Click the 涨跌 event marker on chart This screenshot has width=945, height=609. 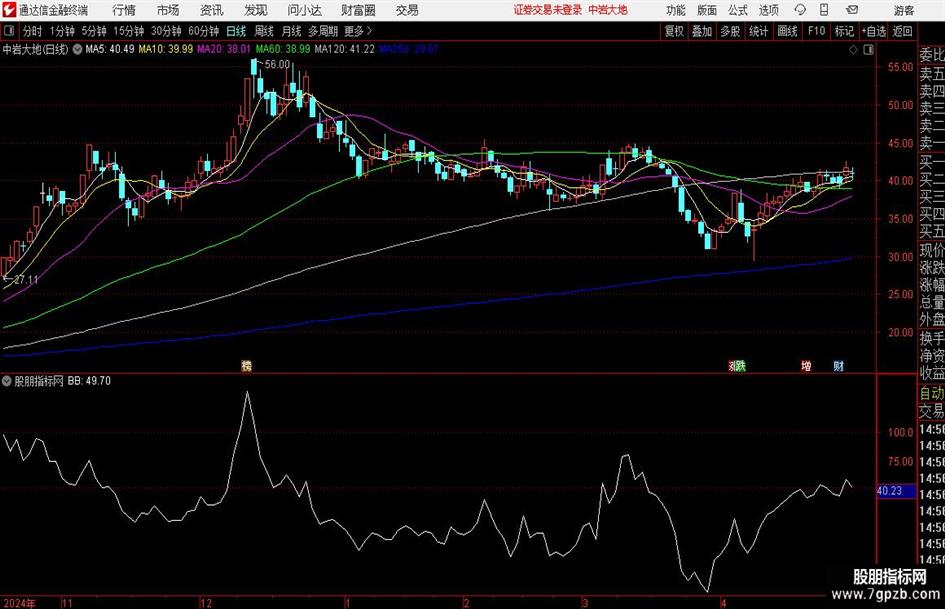pyautogui.click(x=737, y=366)
